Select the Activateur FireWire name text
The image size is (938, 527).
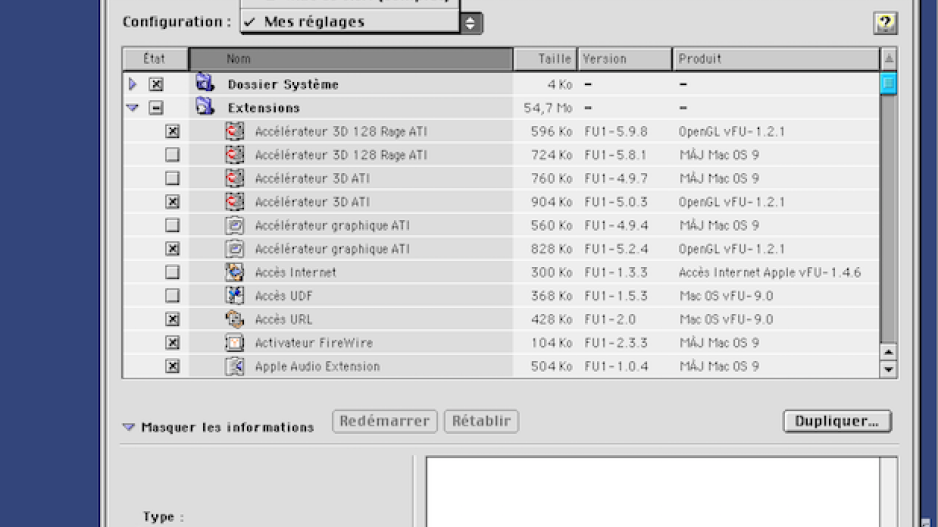pos(314,343)
